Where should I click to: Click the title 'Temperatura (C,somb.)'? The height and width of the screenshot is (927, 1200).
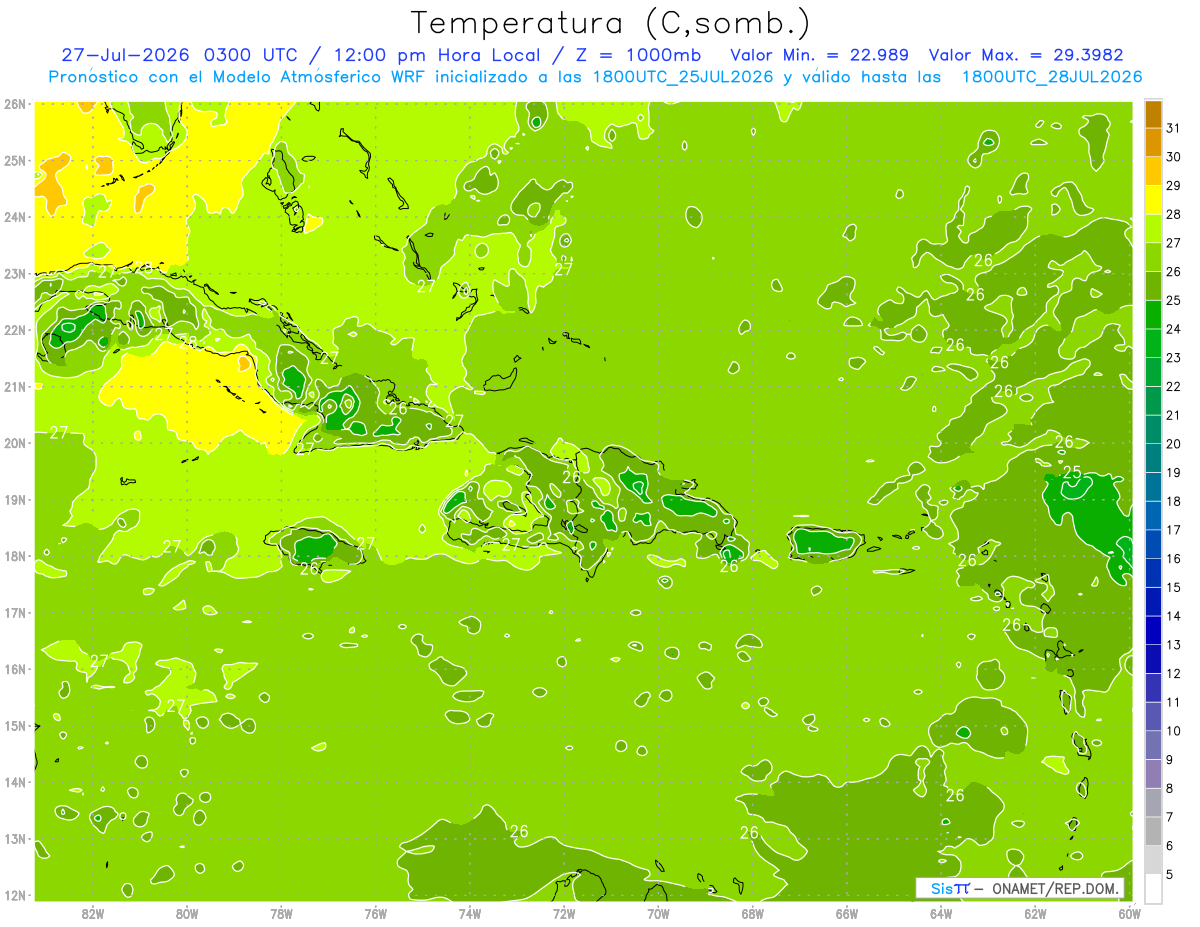pyautogui.click(x=611, y=23)
